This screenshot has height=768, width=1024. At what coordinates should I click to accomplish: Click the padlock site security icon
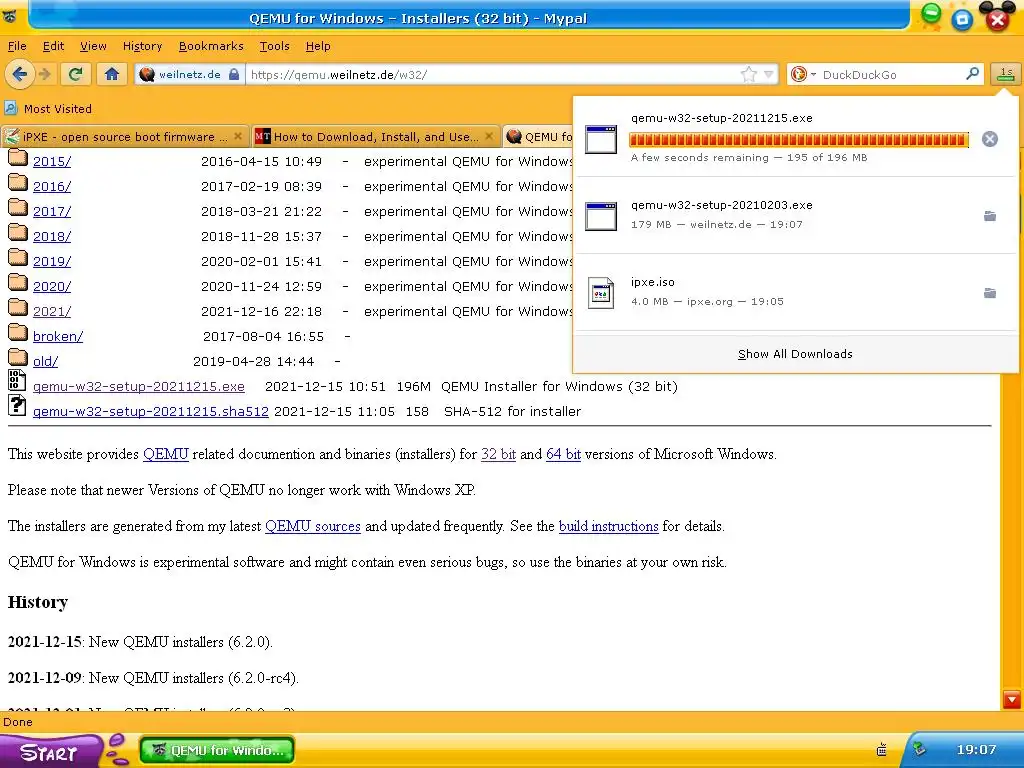click(x=234, y=74)
